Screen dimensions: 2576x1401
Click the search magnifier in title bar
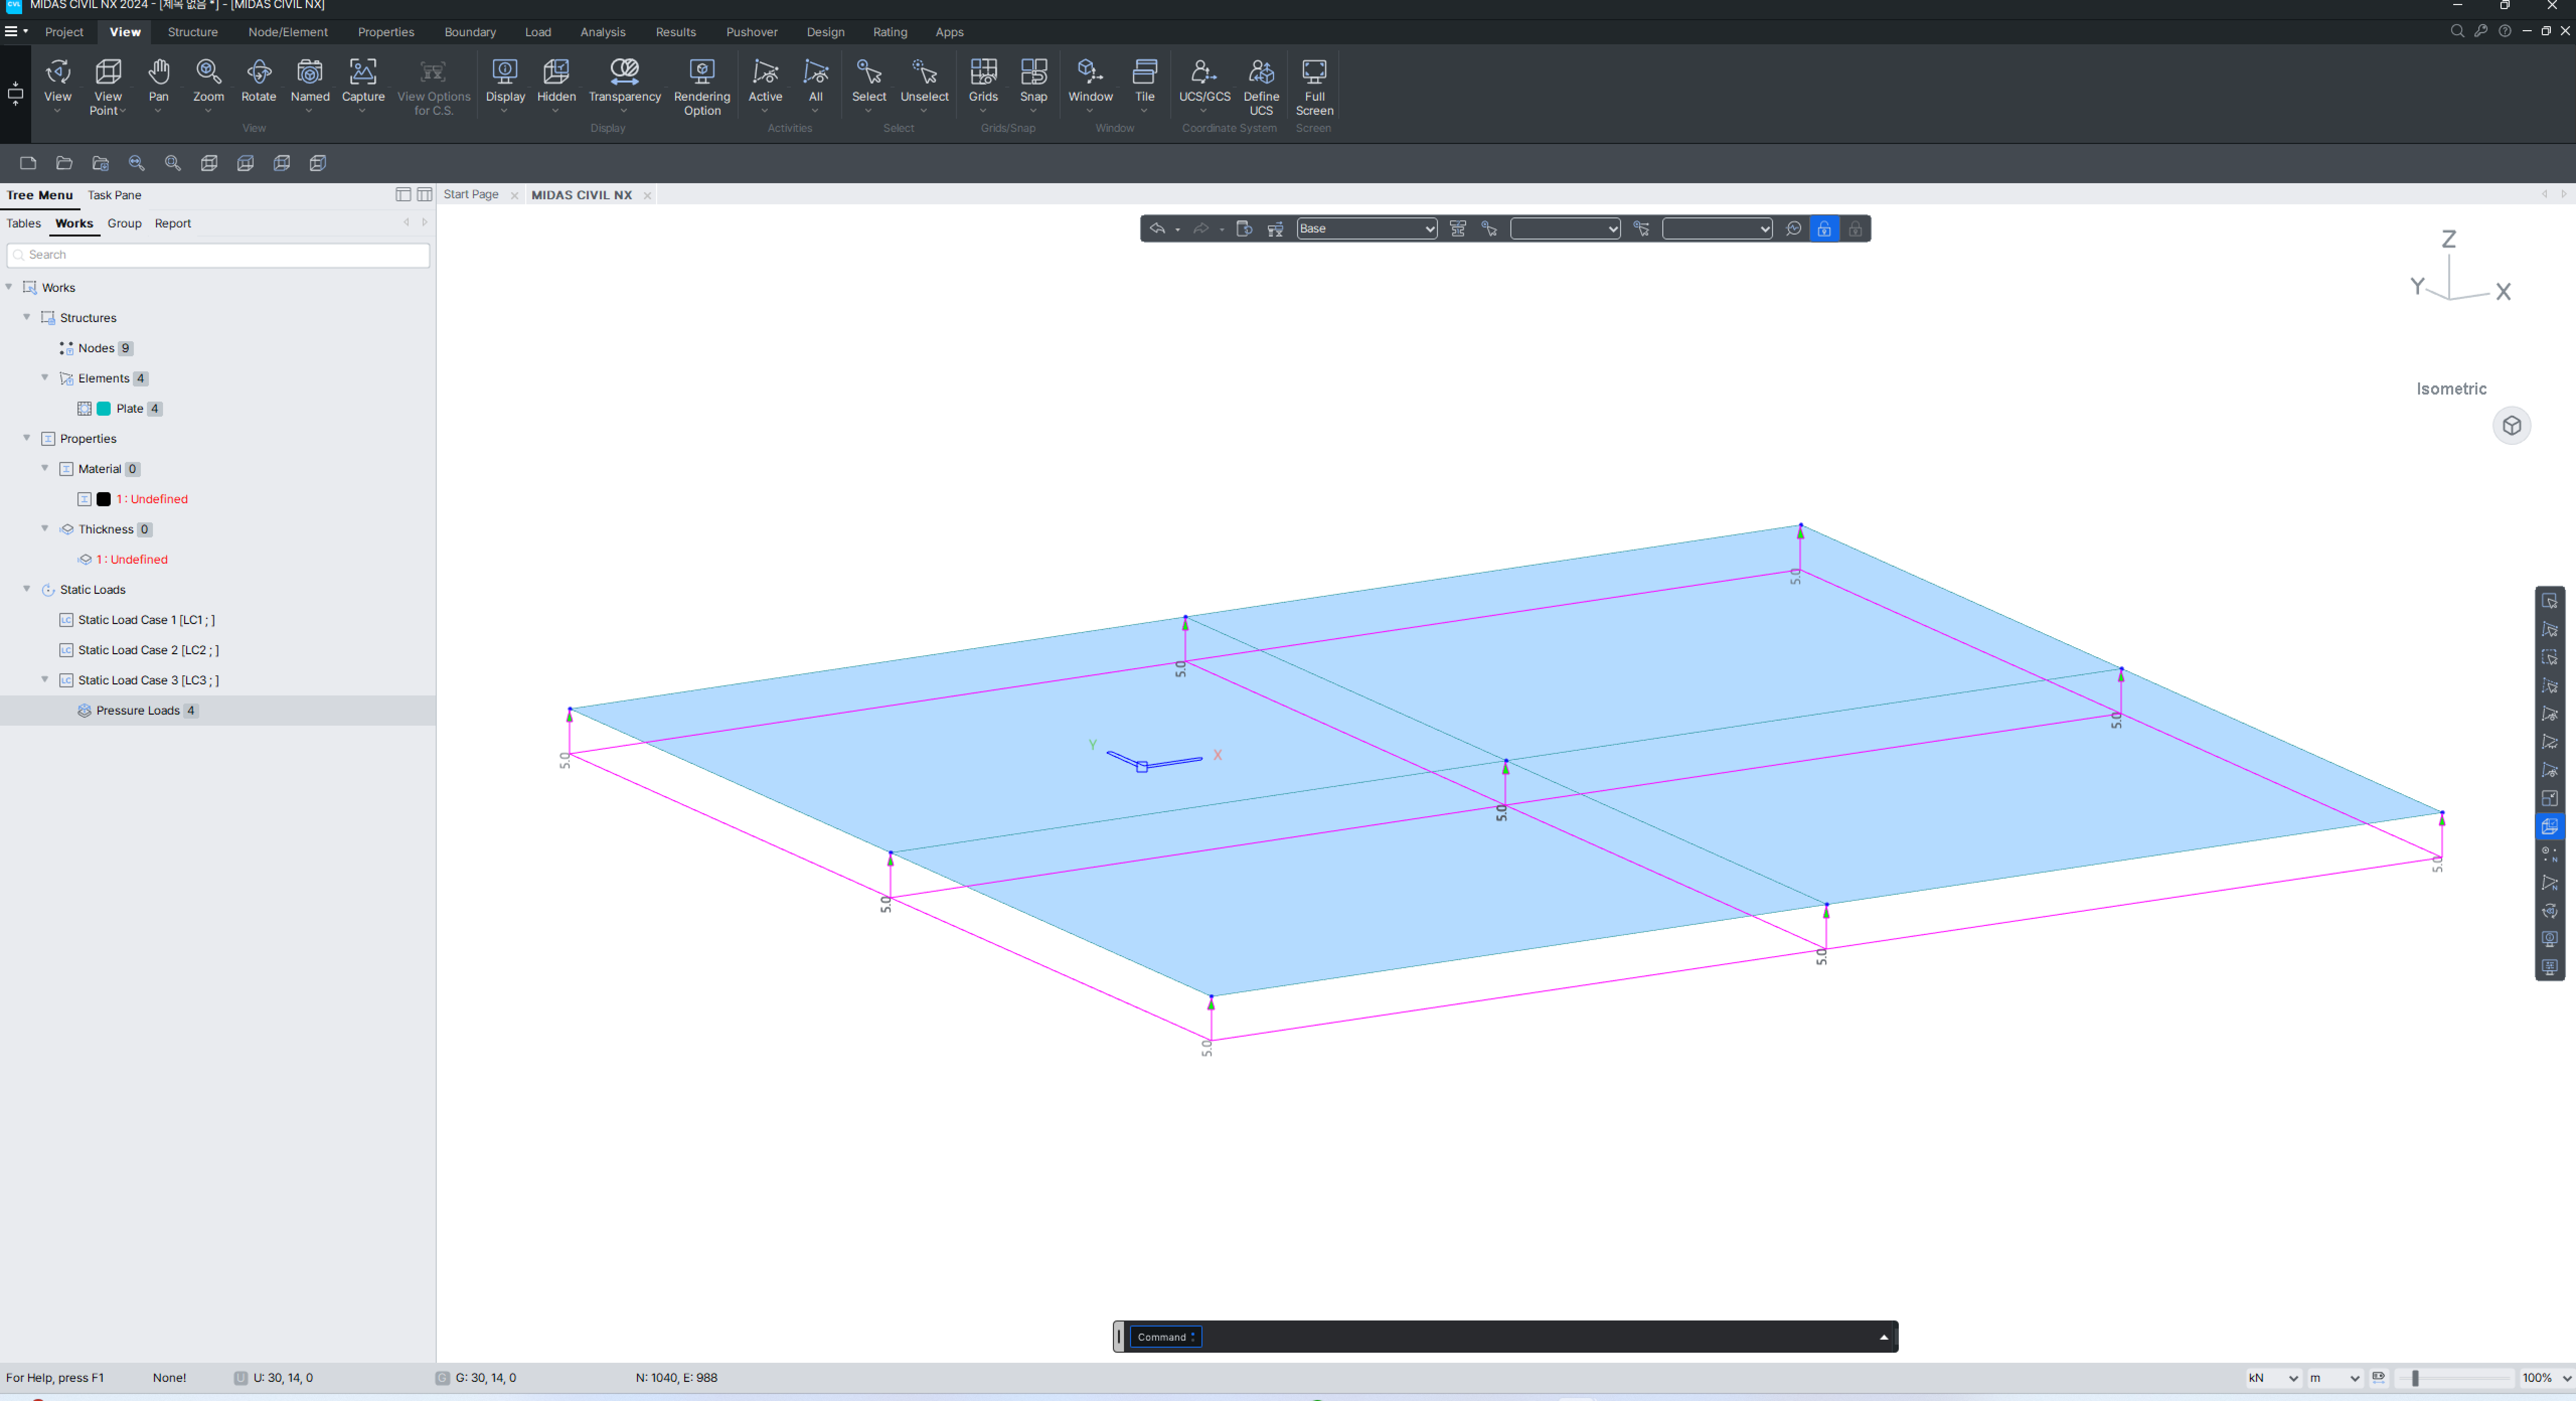tap(2456, 31)
